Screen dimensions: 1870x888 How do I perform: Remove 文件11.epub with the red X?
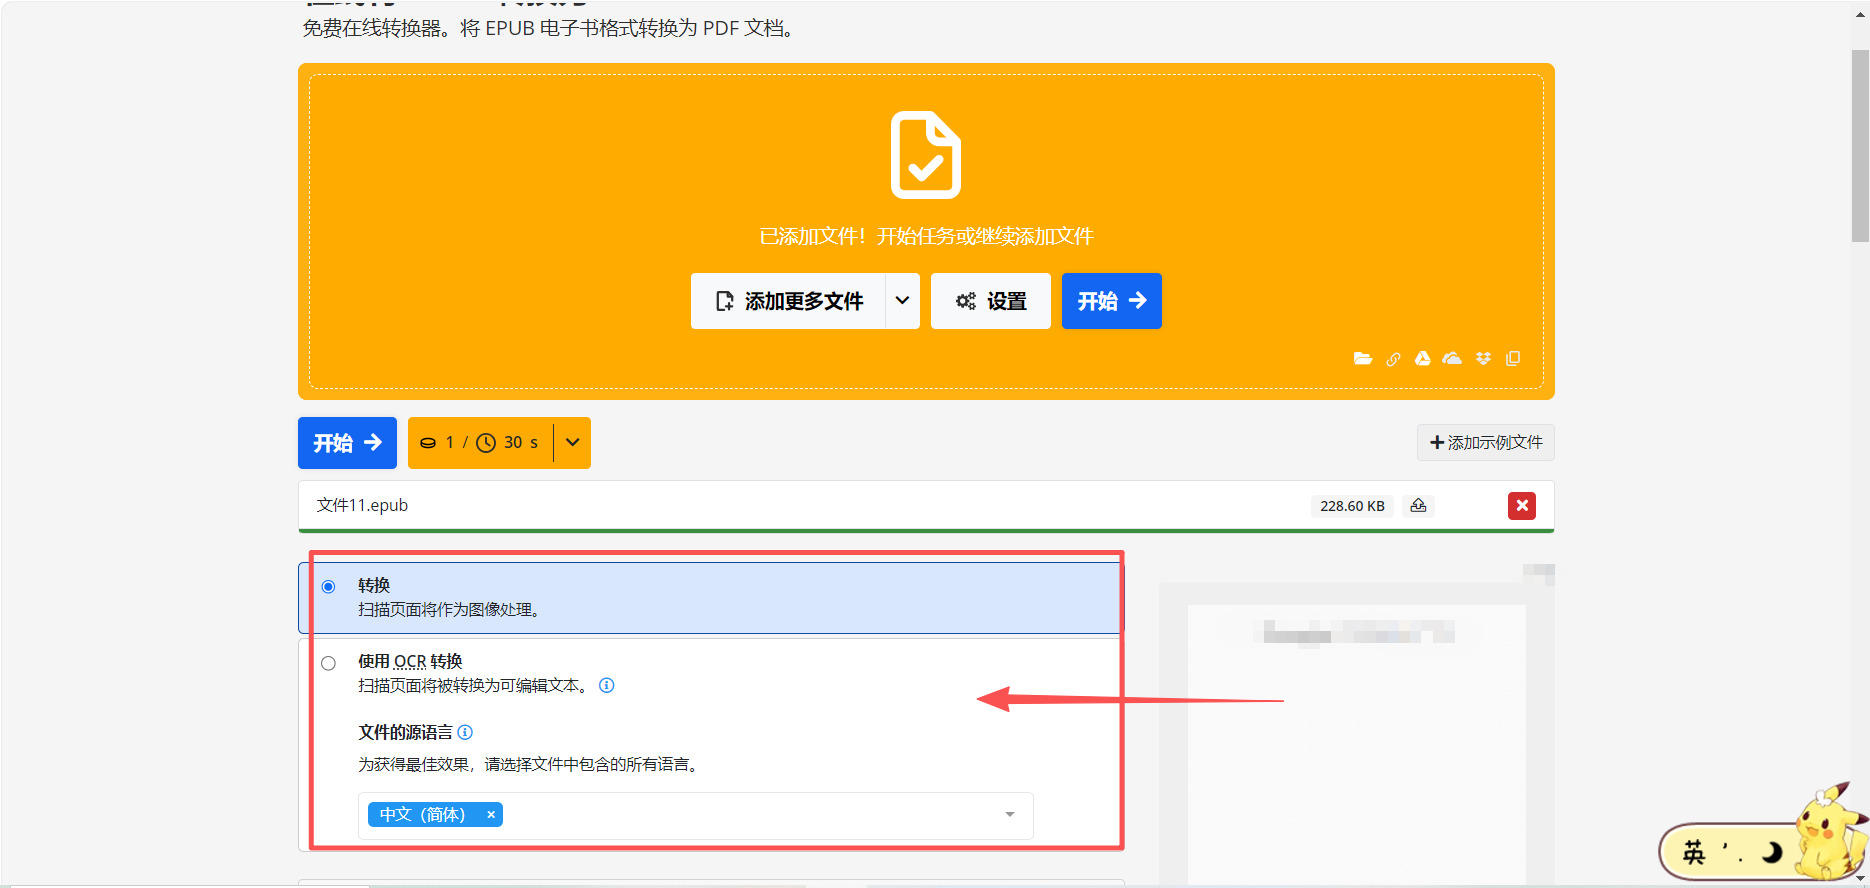pos(1522,506)
